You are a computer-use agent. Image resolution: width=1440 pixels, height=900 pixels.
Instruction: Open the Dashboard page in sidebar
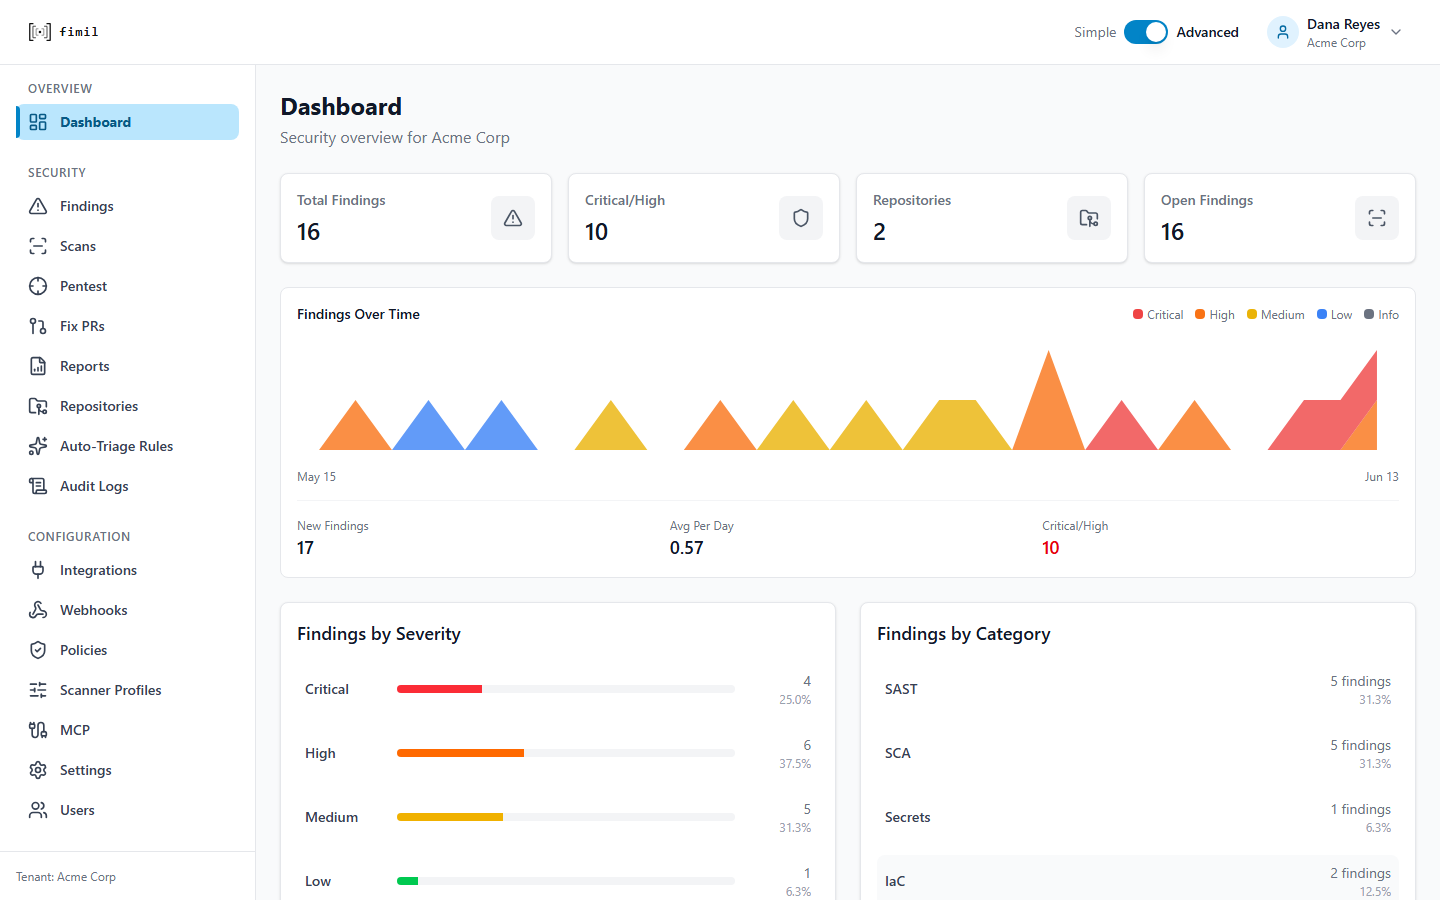click(x=128, y=122)
